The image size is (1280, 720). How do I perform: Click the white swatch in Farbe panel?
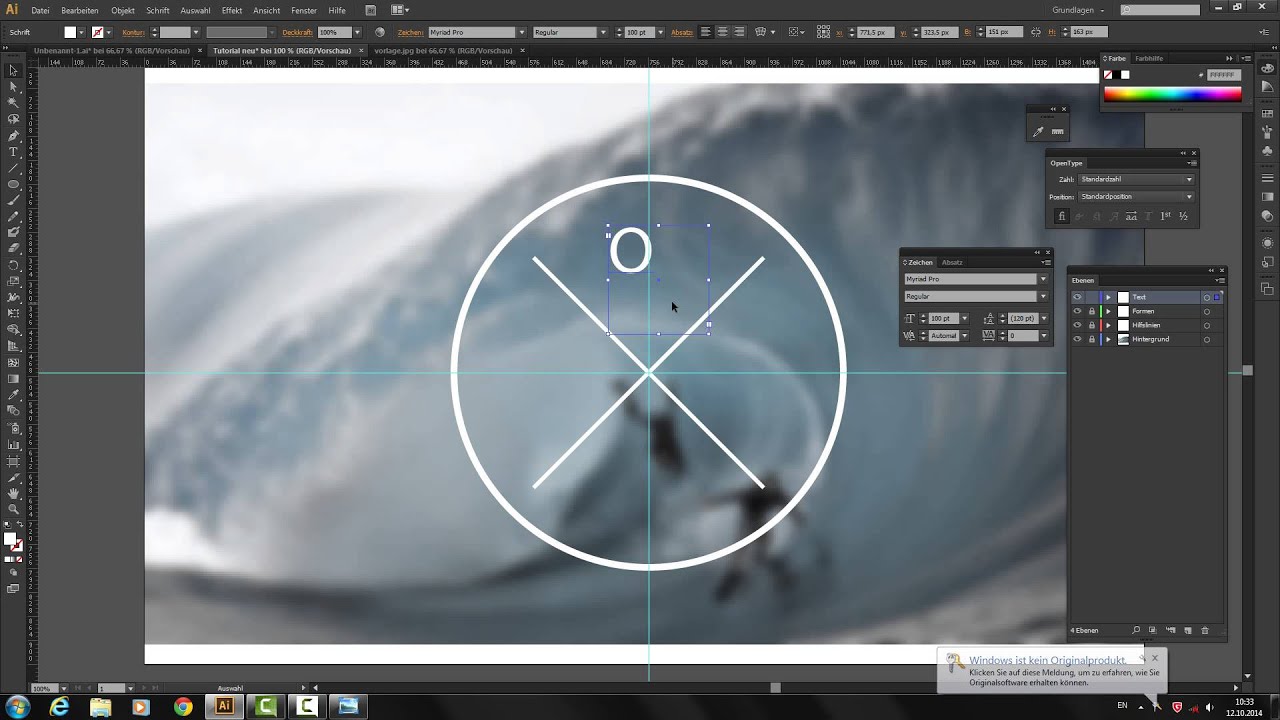coord(1125,75)
